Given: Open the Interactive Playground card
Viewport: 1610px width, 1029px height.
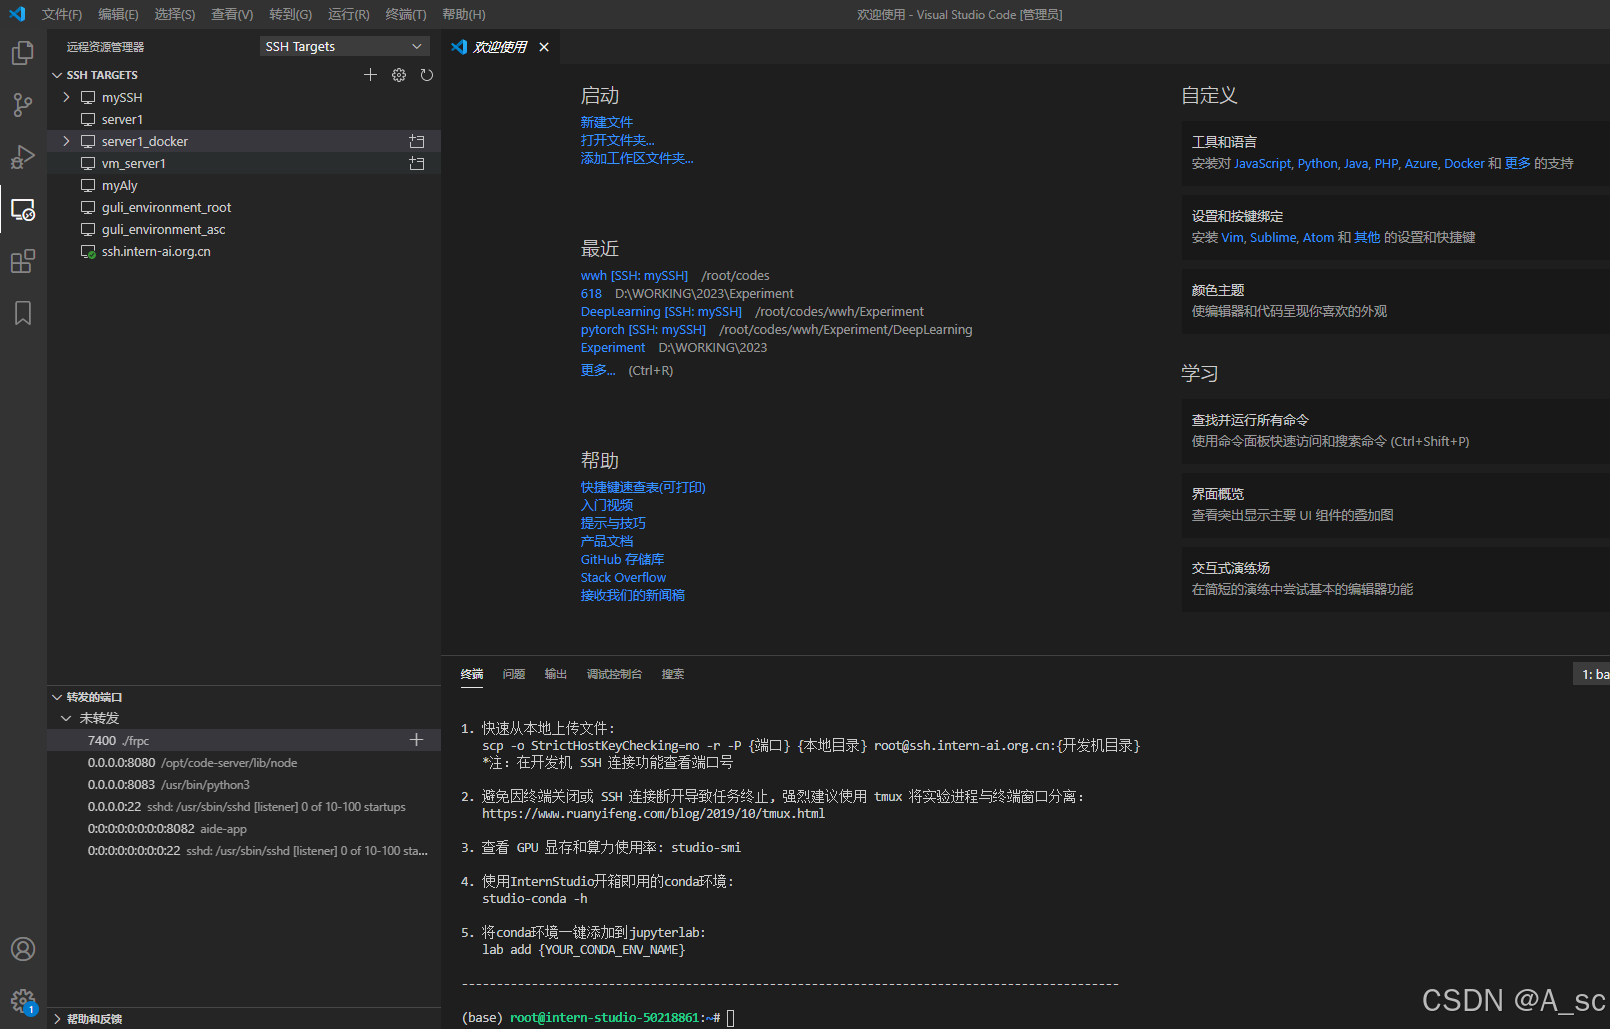Looking at the screenshot, I should (x=1396, y=579).
